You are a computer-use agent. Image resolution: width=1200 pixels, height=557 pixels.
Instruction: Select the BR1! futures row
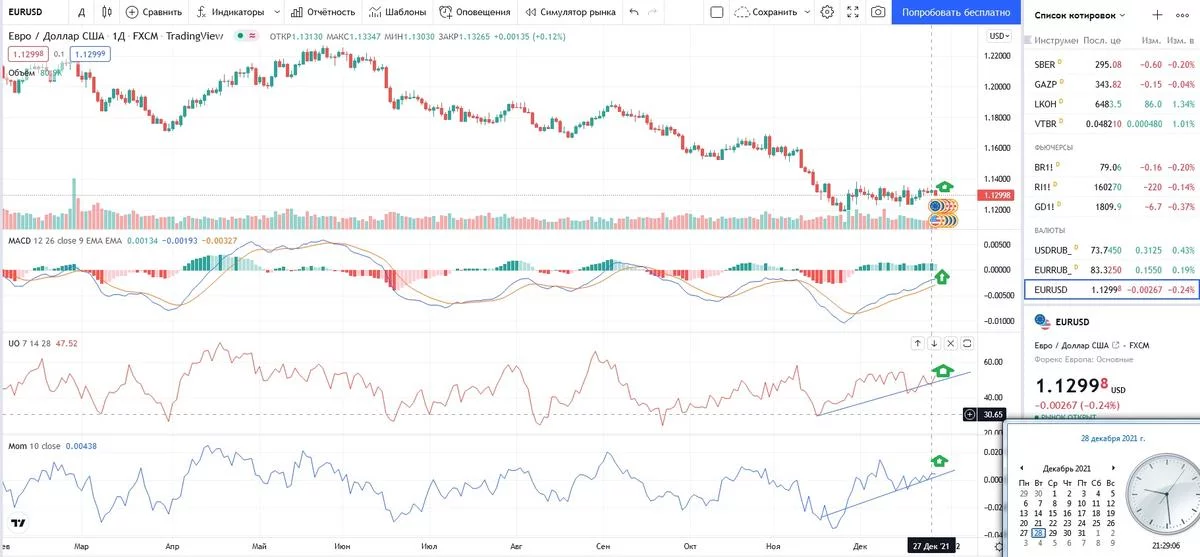coord(1112,167)
